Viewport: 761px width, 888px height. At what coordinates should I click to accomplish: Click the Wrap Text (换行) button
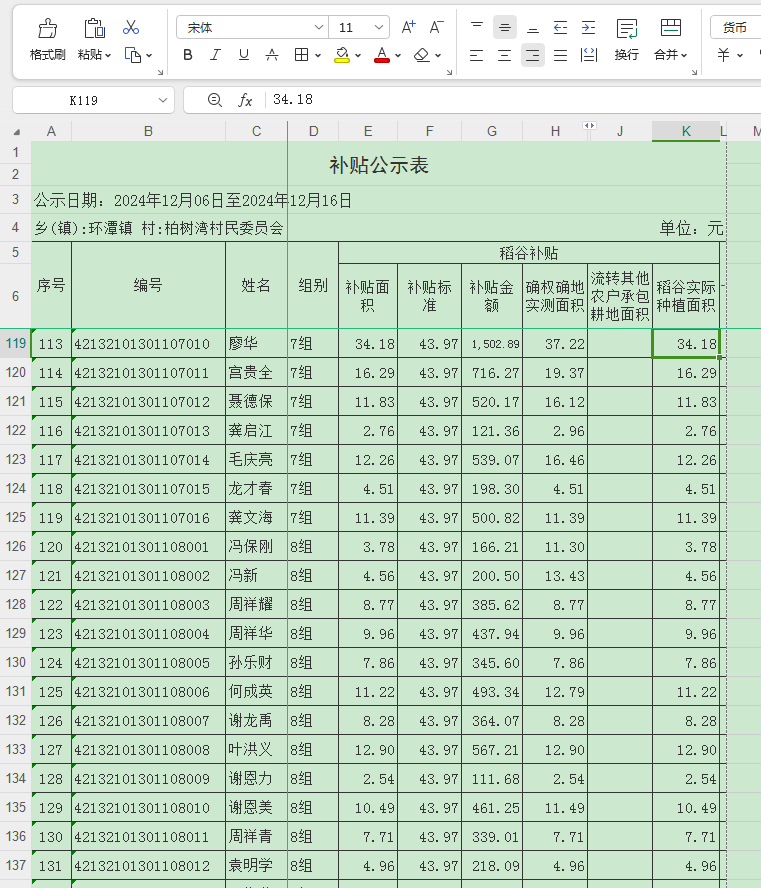[627, 40]
